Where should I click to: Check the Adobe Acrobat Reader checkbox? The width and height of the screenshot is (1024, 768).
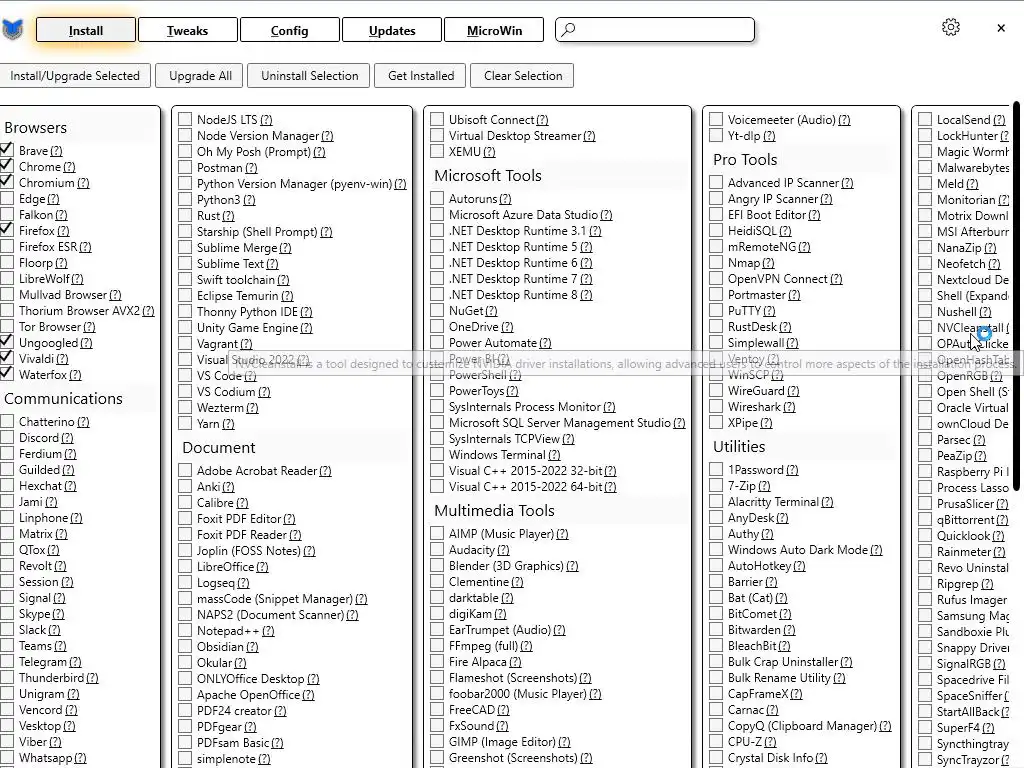coord(185,471)
